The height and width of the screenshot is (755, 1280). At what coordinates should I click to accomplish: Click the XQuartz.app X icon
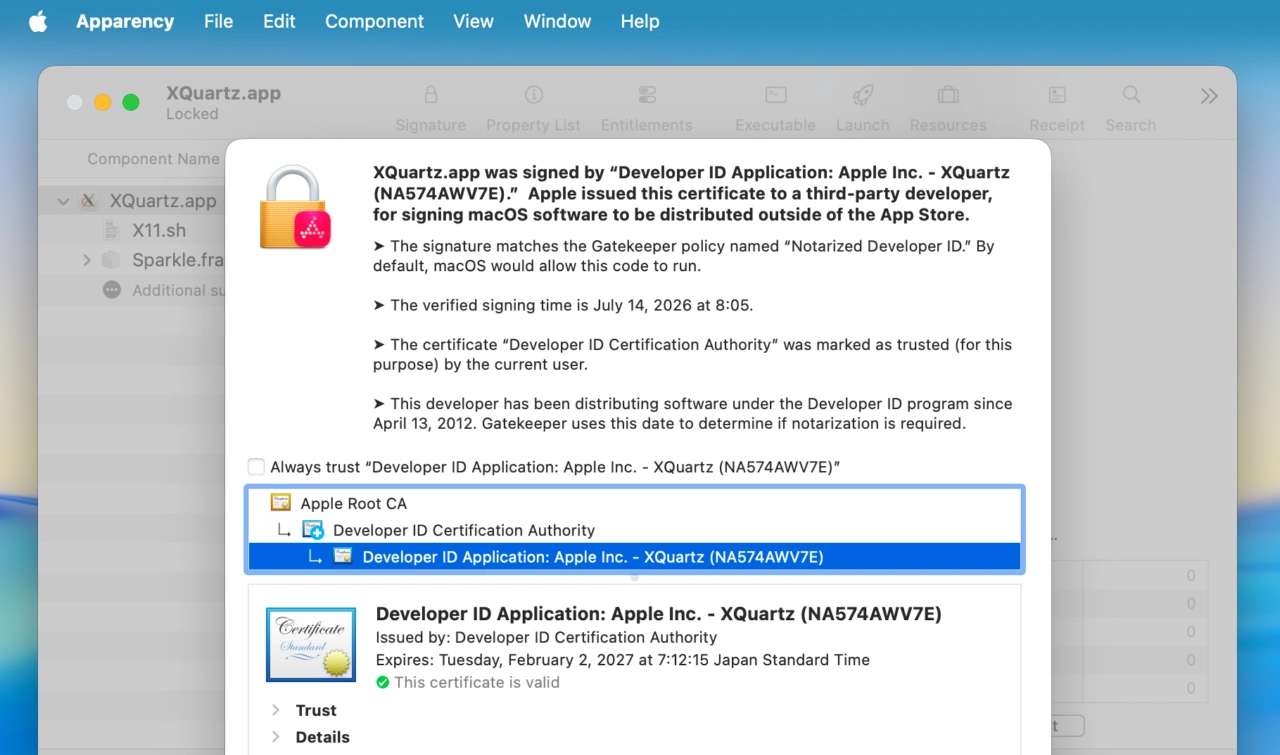[88, 201]
